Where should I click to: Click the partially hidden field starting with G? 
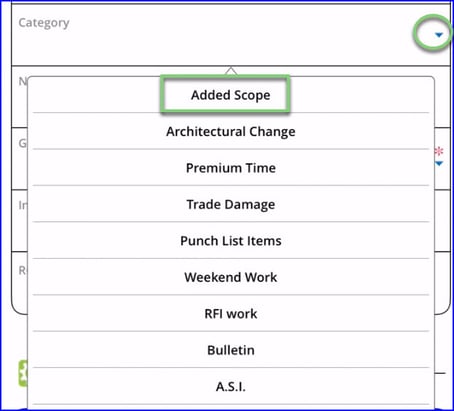(x=19, y=159)
